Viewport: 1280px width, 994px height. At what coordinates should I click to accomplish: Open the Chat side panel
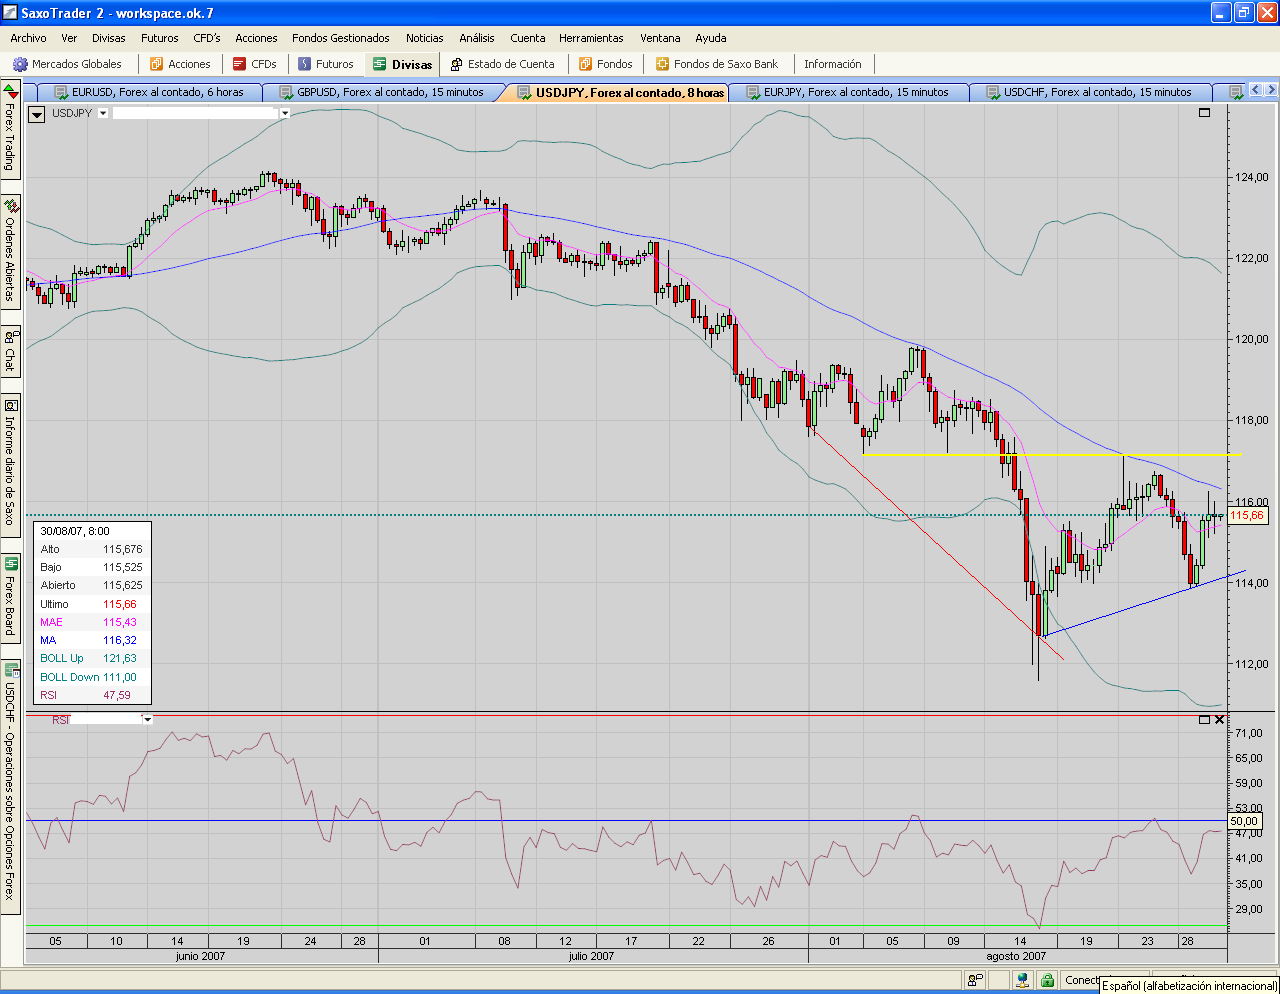coord(10,352)
